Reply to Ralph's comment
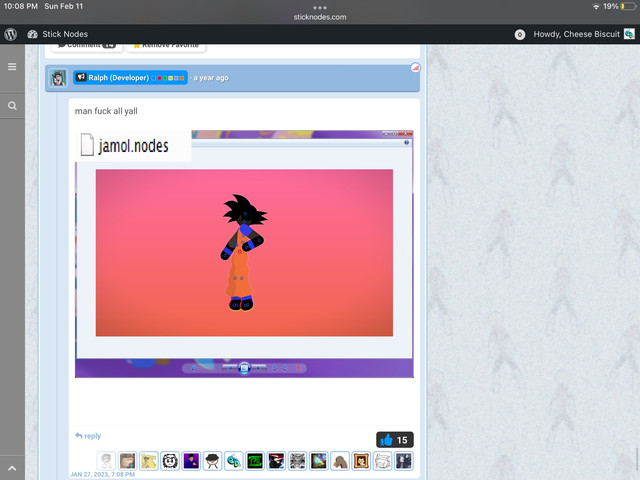This screenshot has width=640, height=480. [88, 436]
